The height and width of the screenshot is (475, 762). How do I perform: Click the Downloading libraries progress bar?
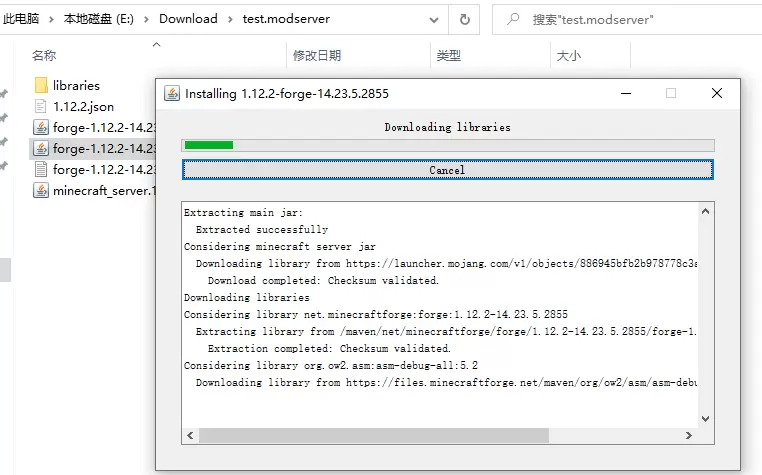(x=448, y=145)
